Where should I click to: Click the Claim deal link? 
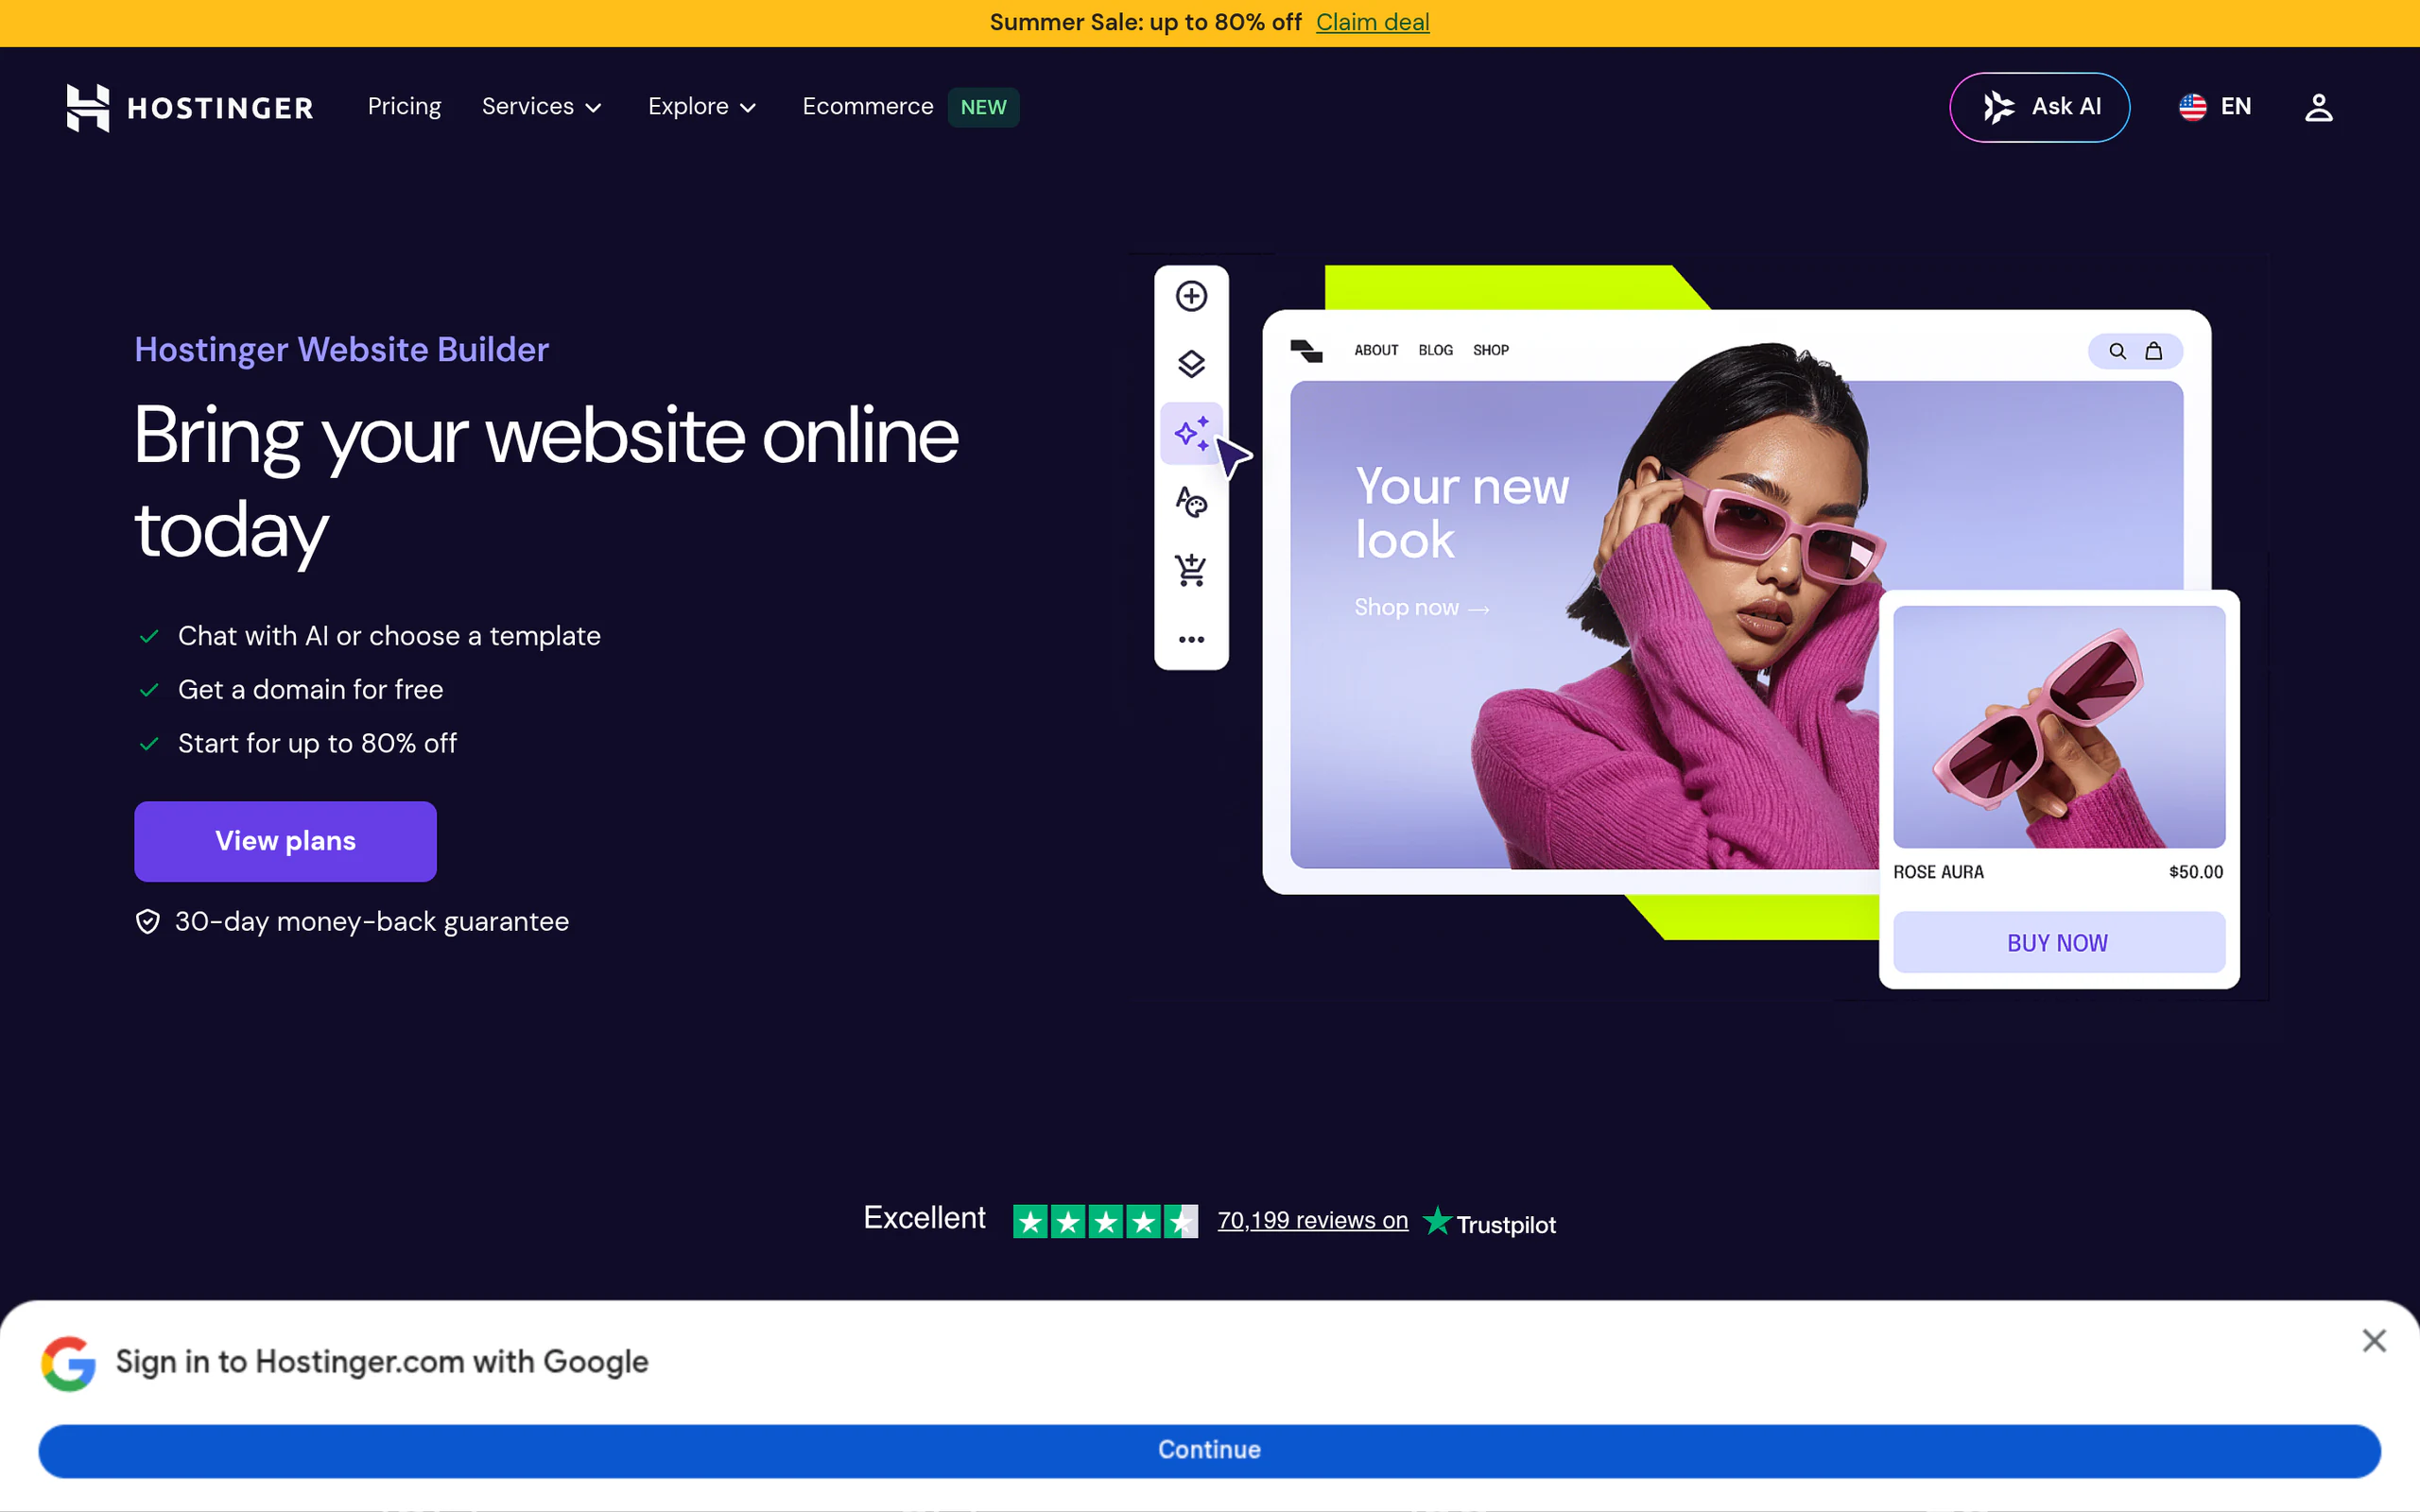click(x=1372, y=22)
